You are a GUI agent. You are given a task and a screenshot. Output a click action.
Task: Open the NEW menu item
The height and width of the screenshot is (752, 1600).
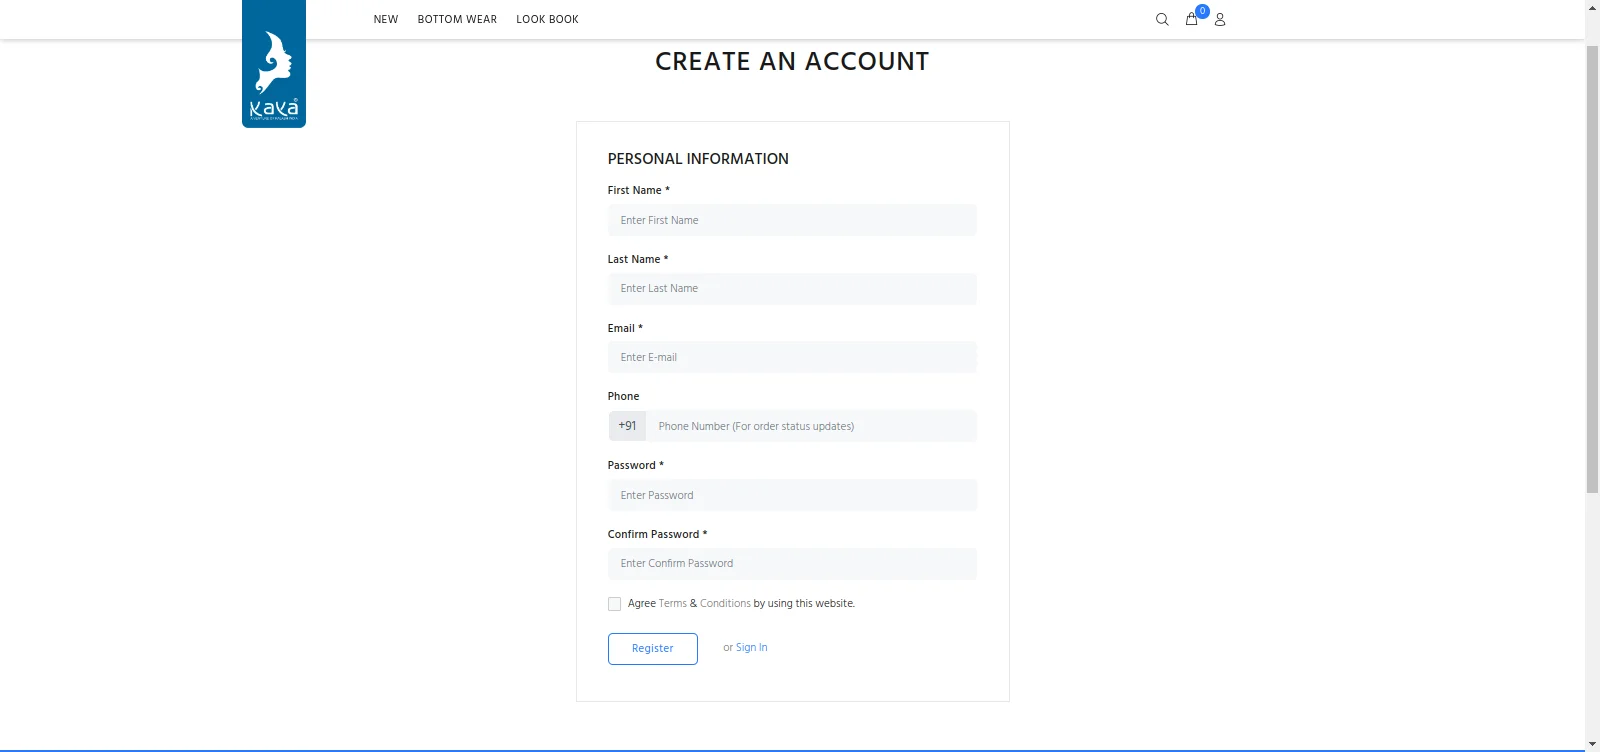(x=385, y=19)
